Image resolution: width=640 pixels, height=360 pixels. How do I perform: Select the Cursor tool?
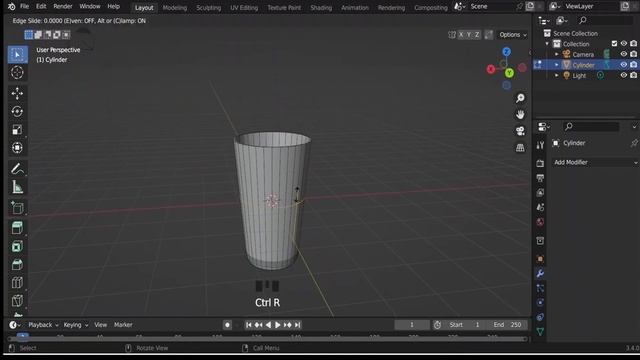tap(17, 73)
